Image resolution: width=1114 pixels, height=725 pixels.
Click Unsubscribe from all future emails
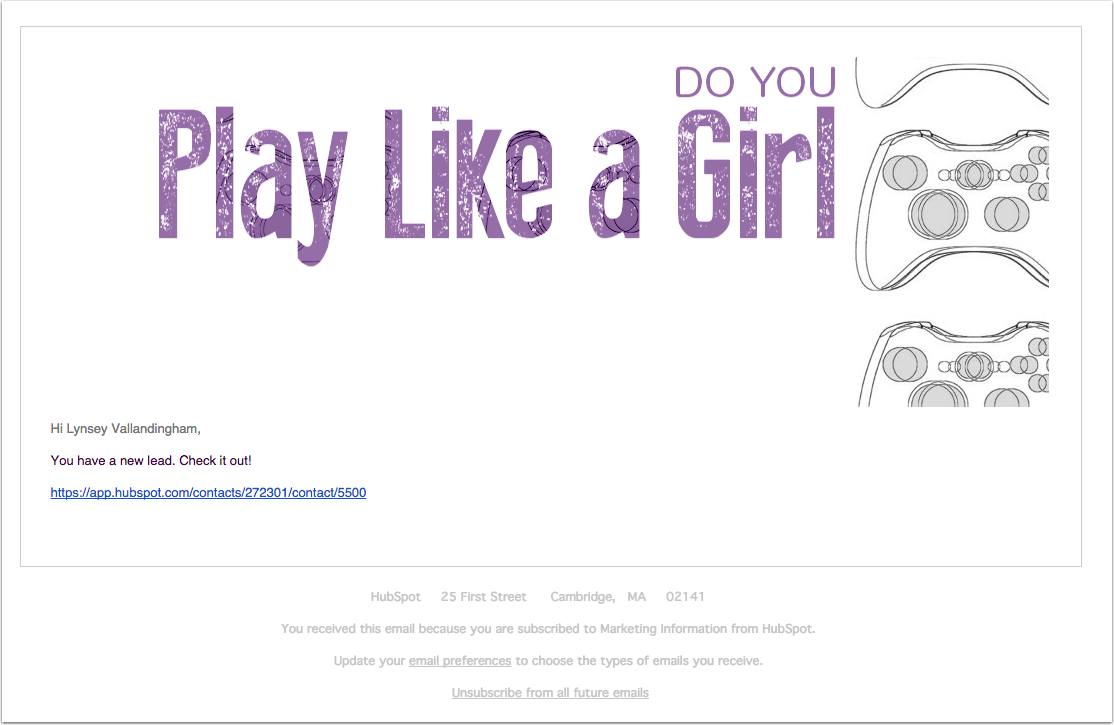550,693
